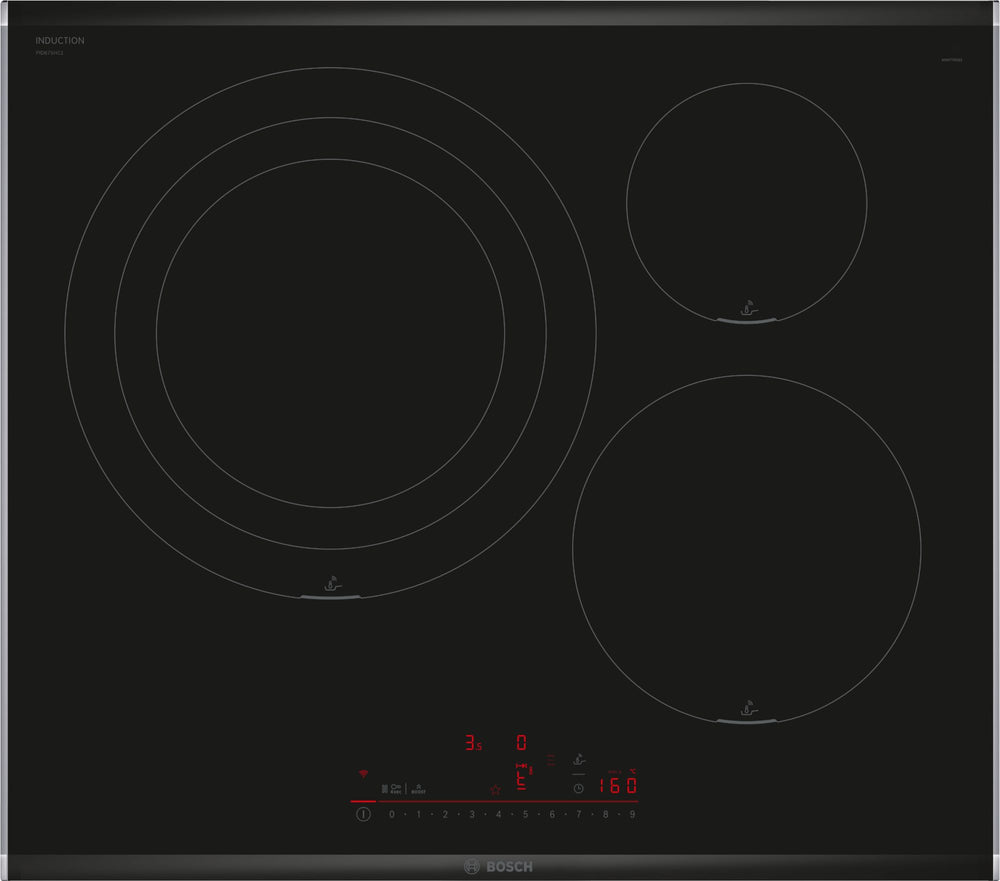Tap the pan icon on bottom-right zone
The width and height of the screenshot is (1000, 881).
(x=746, y=706)
